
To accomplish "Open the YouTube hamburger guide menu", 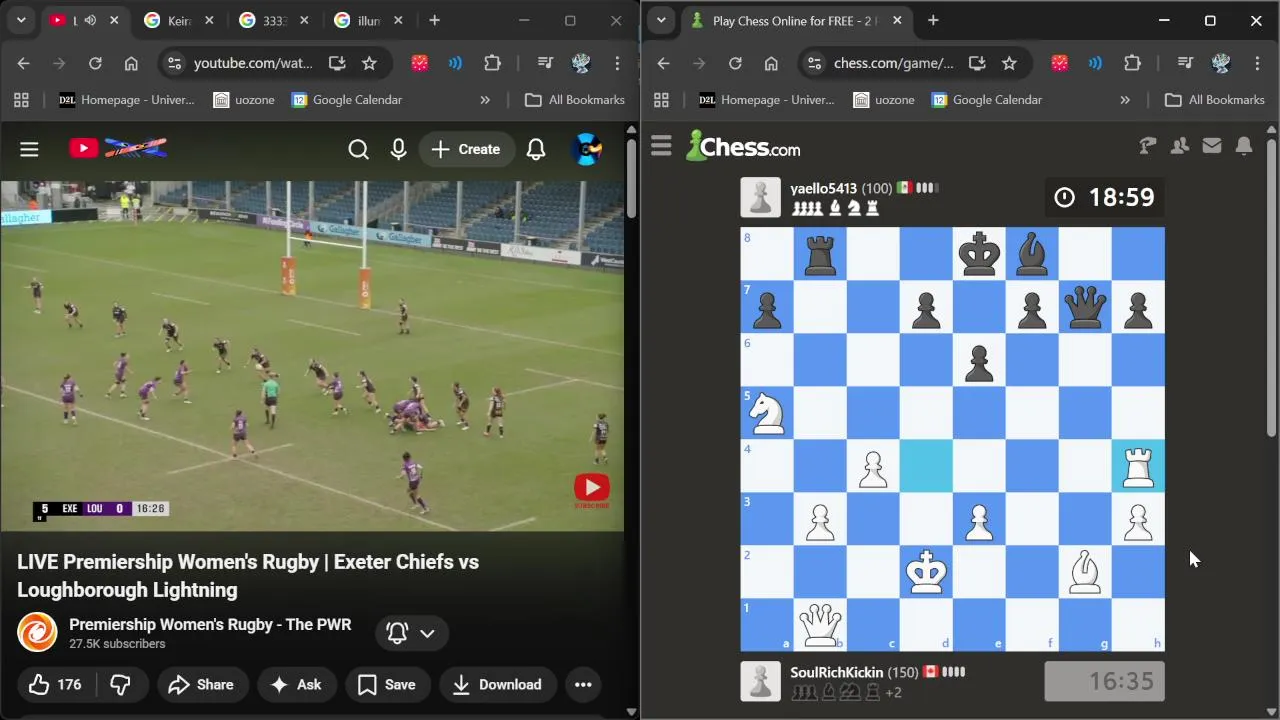I will 29,149.
